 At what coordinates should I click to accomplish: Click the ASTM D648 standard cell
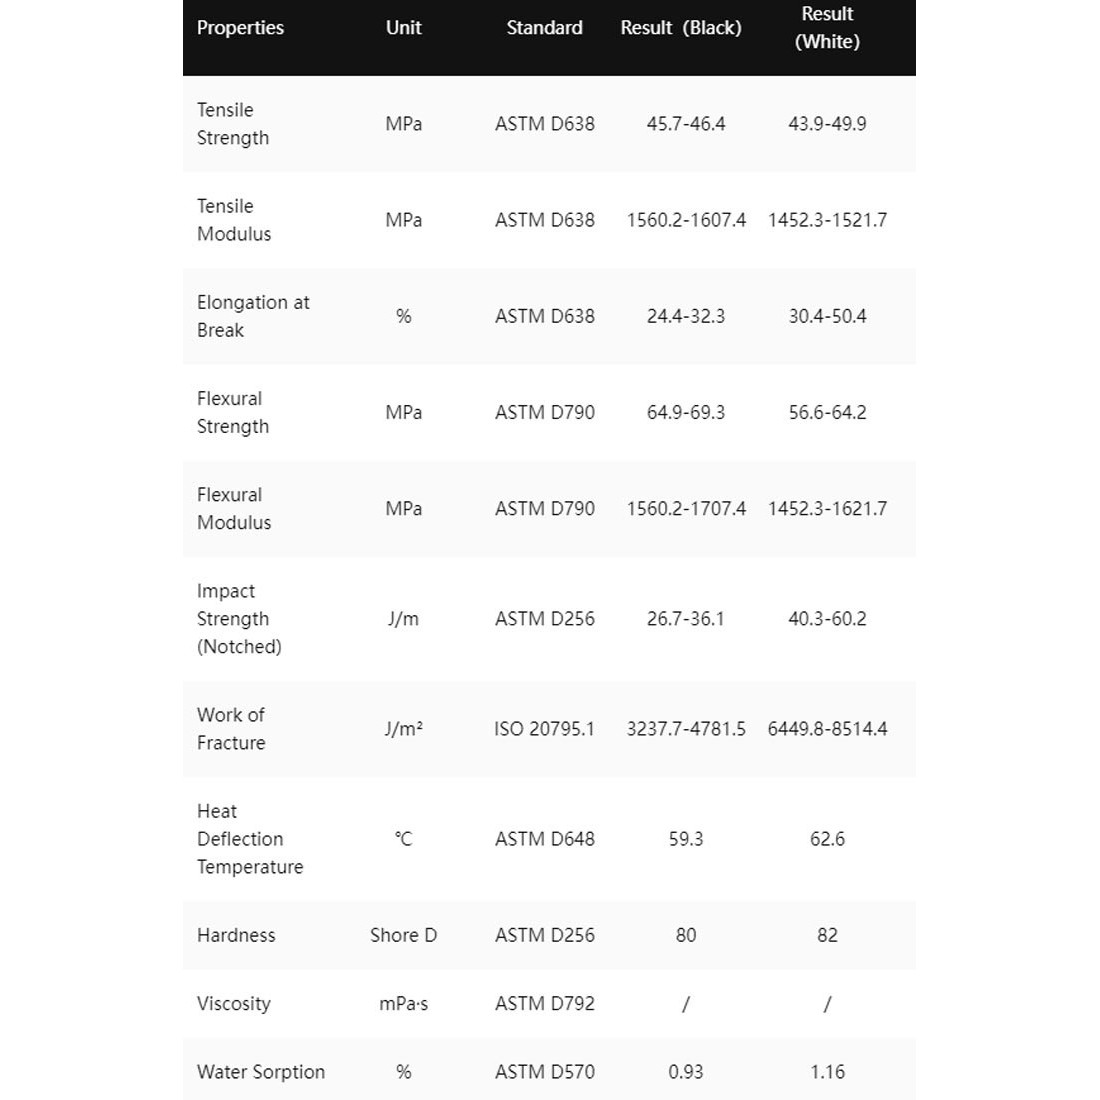click(544, 839)
